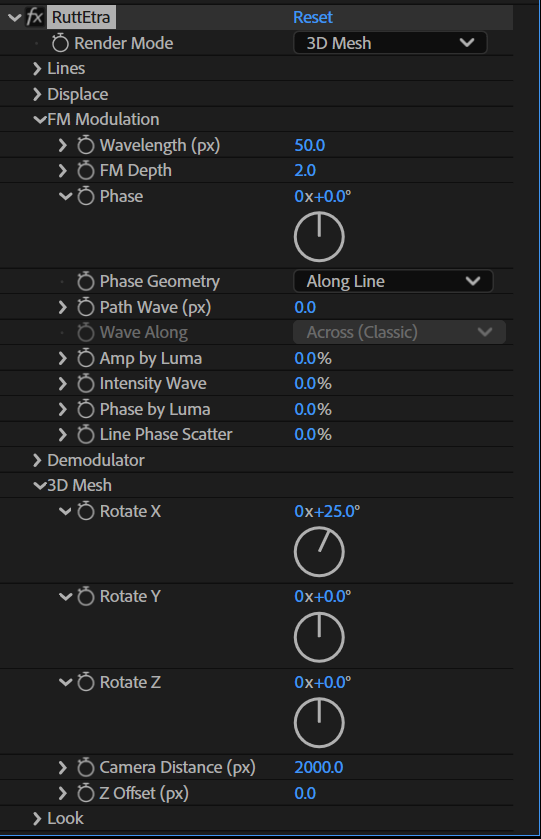Click the Rotate X angle dial

[319, 552]
